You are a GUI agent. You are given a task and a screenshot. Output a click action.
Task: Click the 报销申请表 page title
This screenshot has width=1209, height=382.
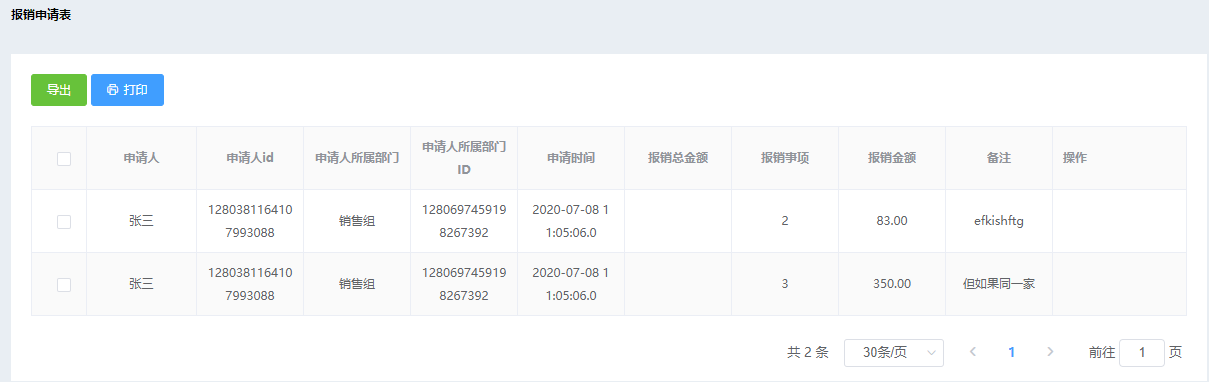pyautogui.click(x=41, y=15)
